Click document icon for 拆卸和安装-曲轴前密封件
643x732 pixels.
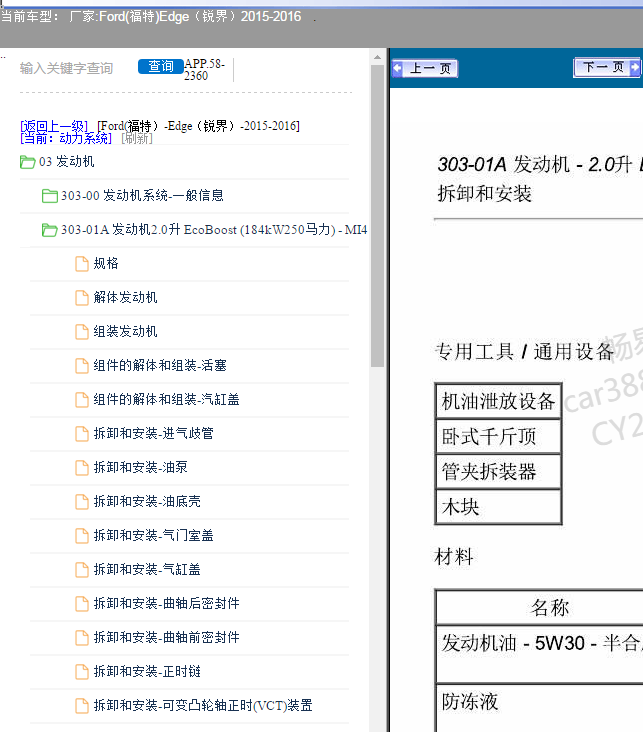pyautogui.click(x=82, y=638)
